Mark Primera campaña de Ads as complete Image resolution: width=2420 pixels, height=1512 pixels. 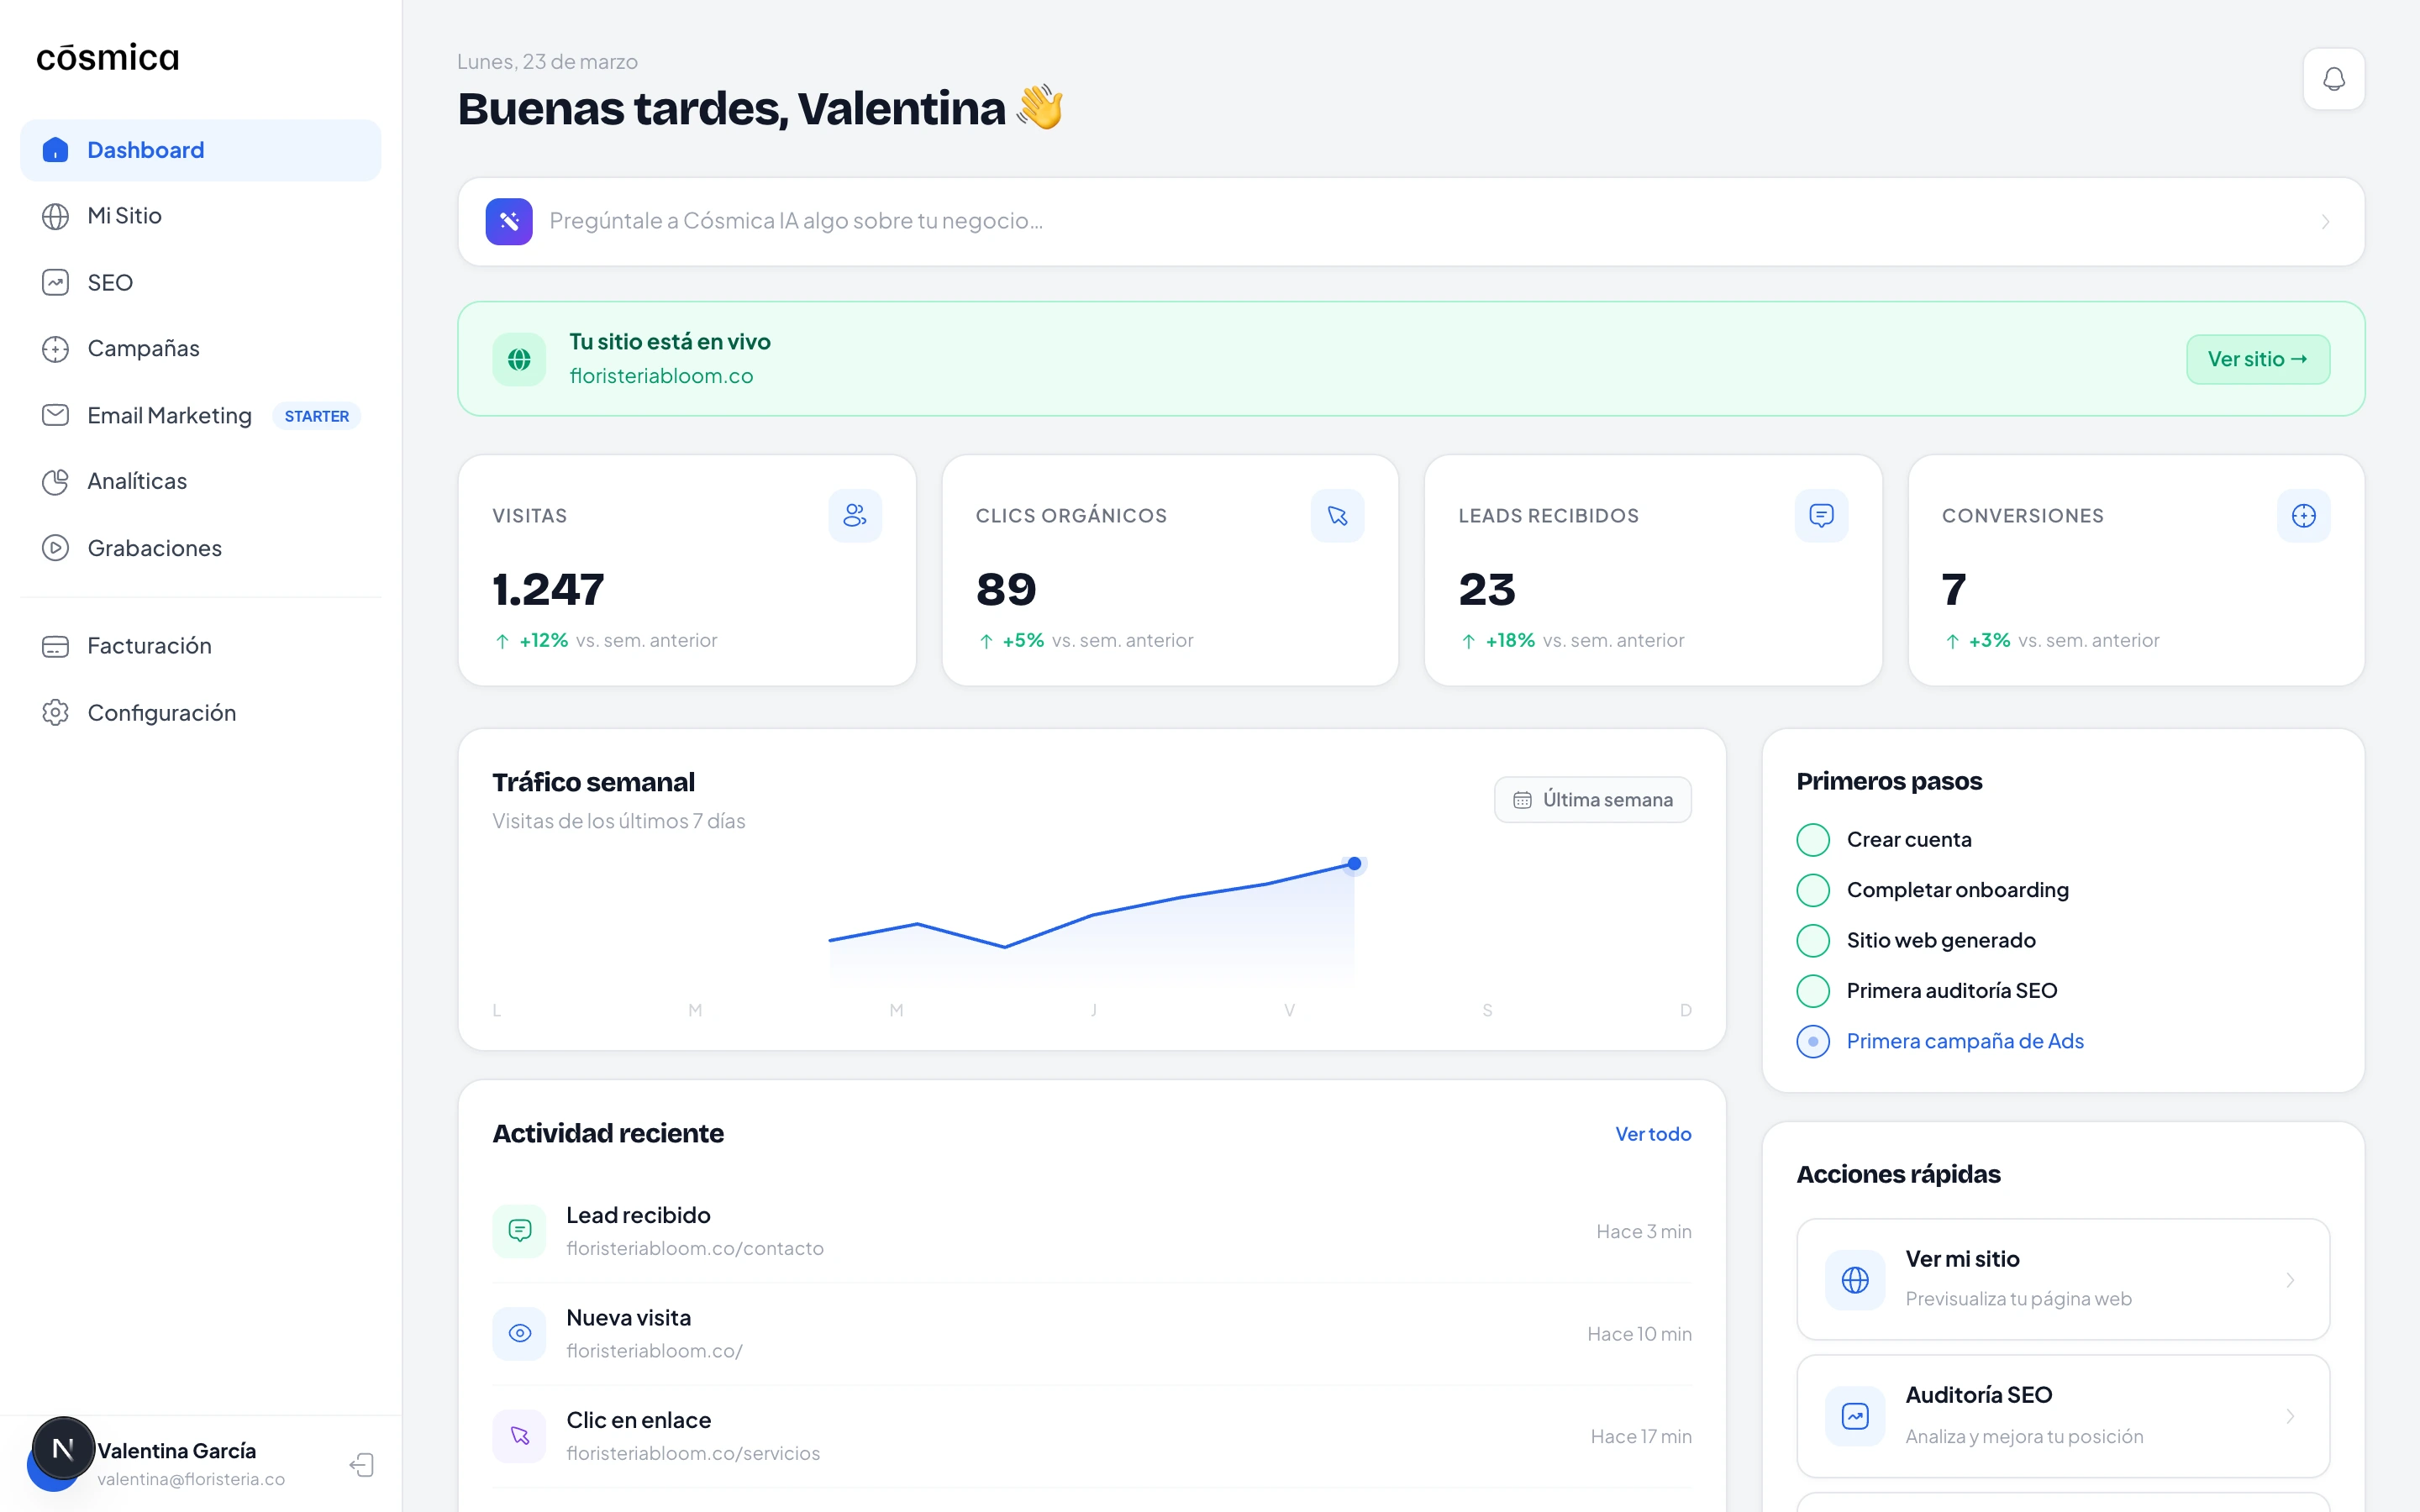(x=1813, y=1041)
